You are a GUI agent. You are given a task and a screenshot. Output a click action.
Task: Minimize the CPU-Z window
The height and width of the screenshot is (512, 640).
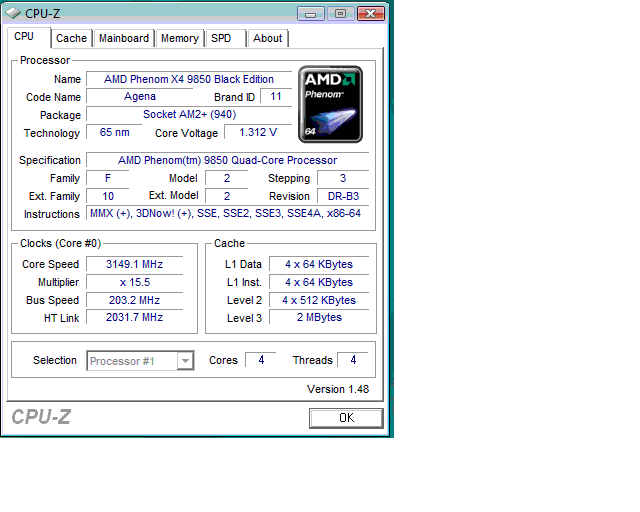pos(311,14)
